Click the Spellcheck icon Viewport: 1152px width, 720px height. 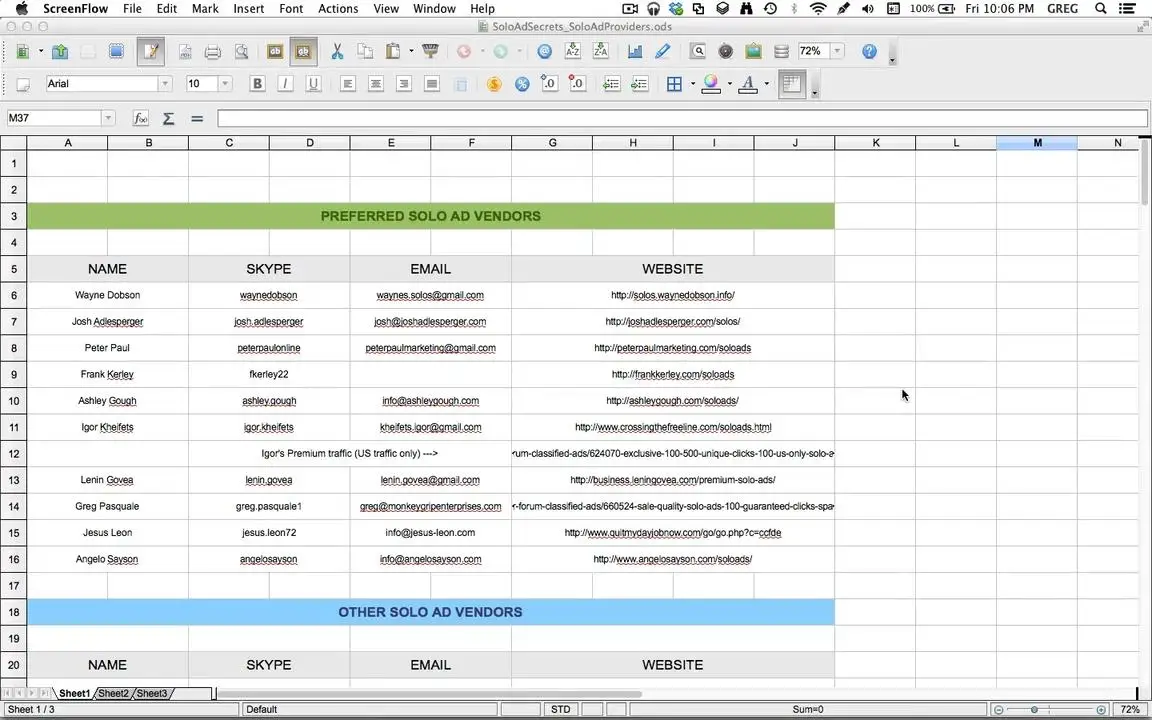pos(275,51)
